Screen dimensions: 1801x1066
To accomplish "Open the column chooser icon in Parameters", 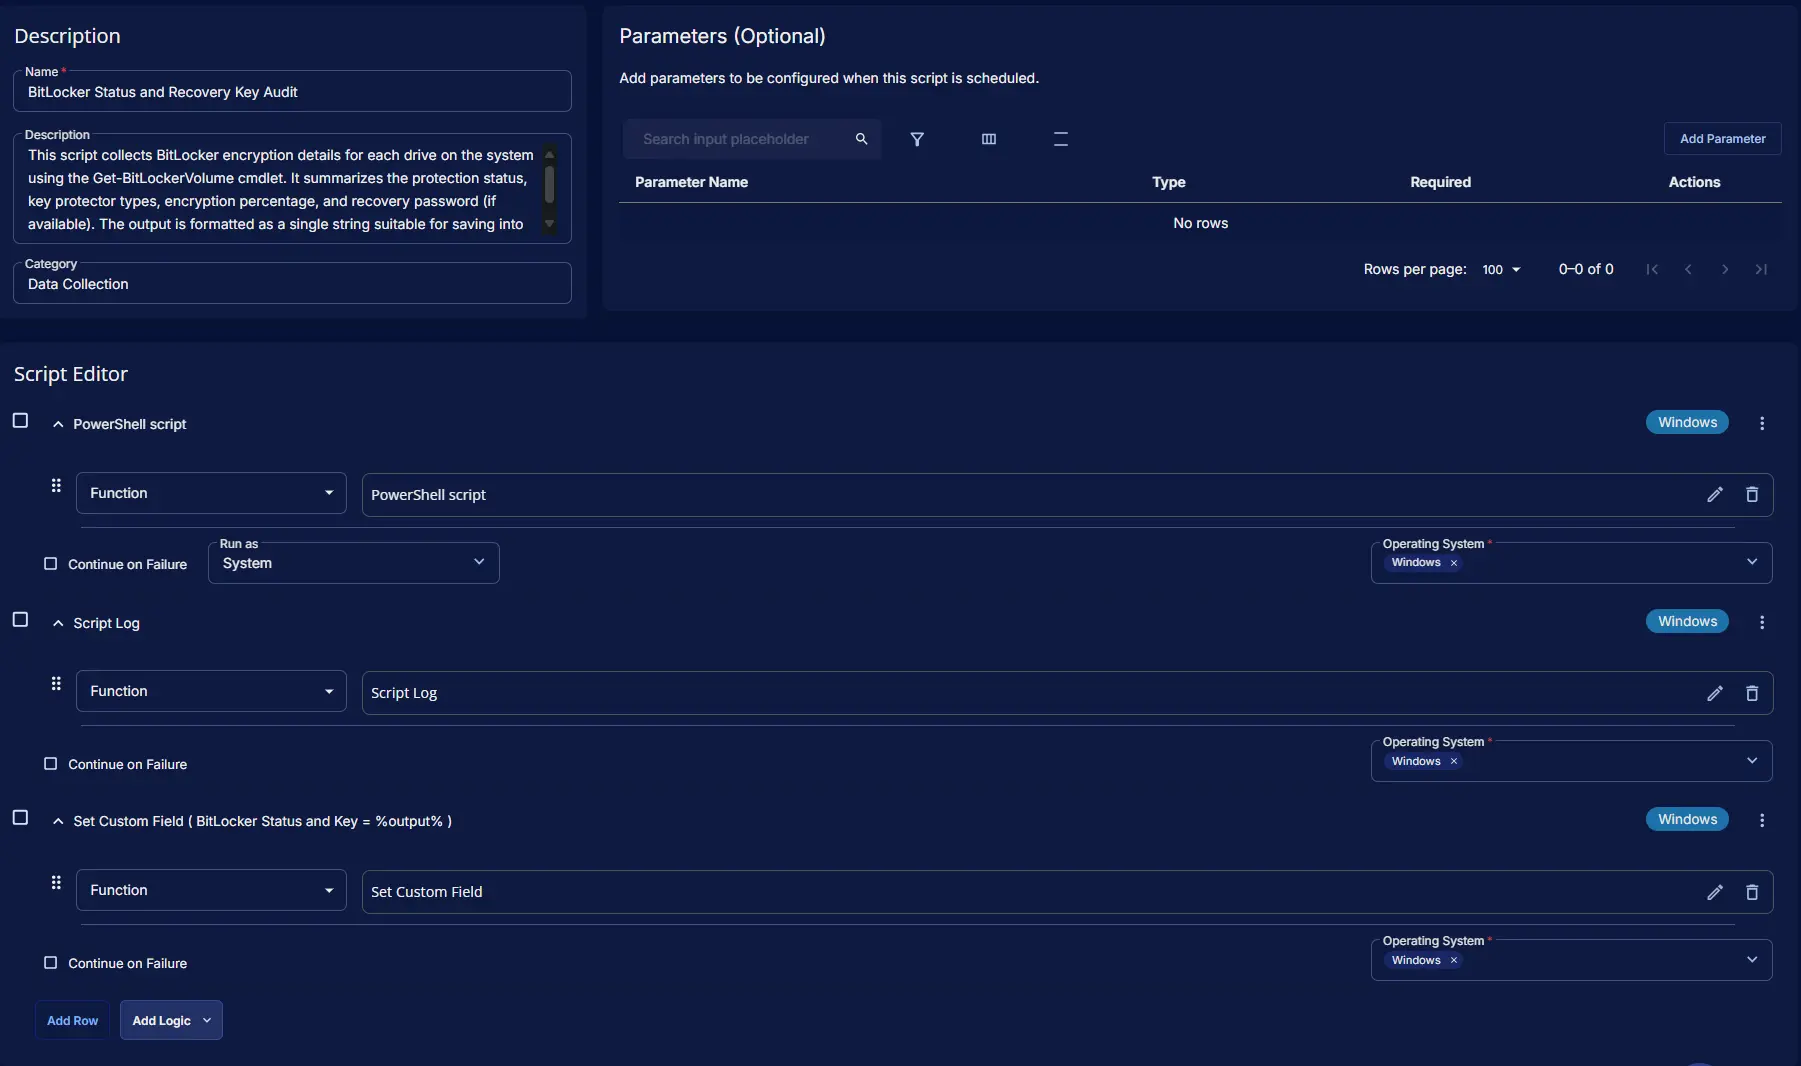I will [988, 139].
